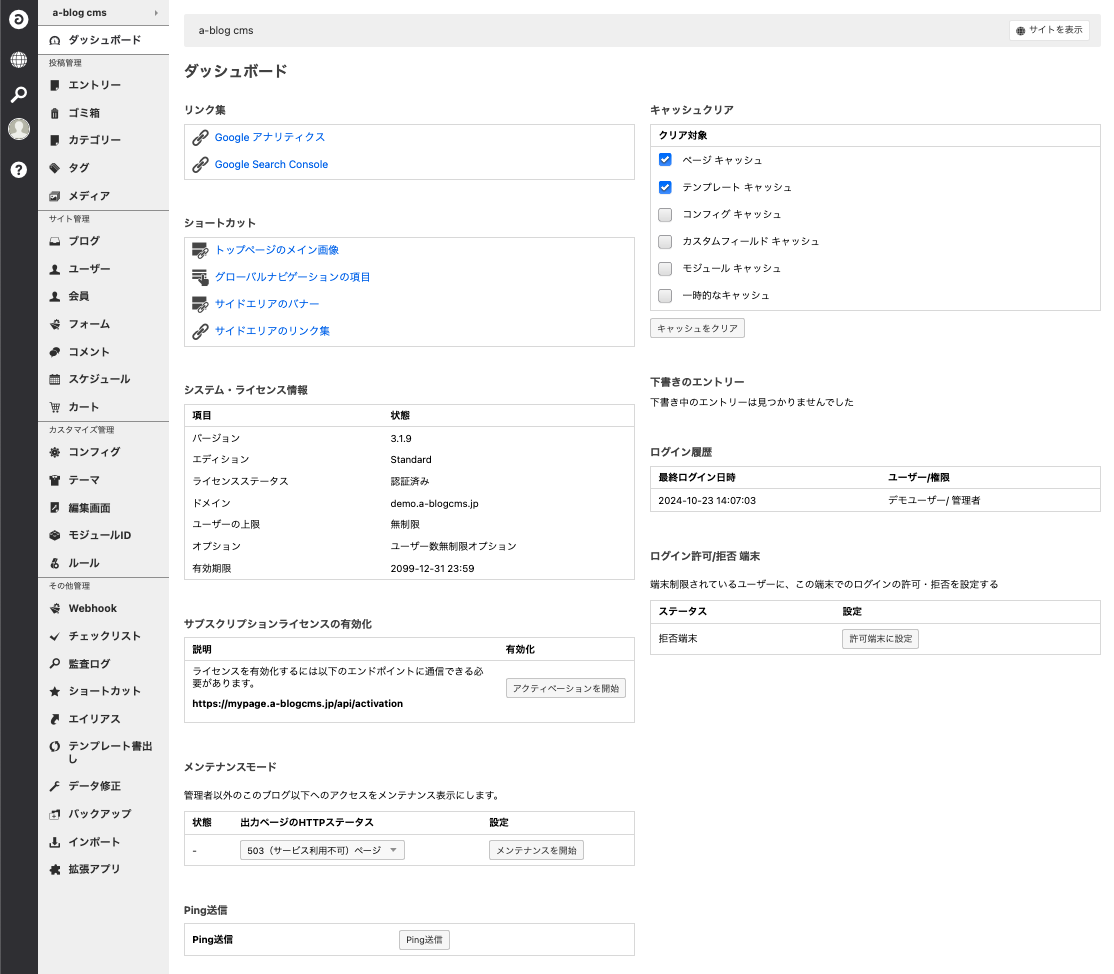Viewport: 1114px width, 974px height.
Task: Open コンフィグ in the sidebar
Action: coord(94,452)
